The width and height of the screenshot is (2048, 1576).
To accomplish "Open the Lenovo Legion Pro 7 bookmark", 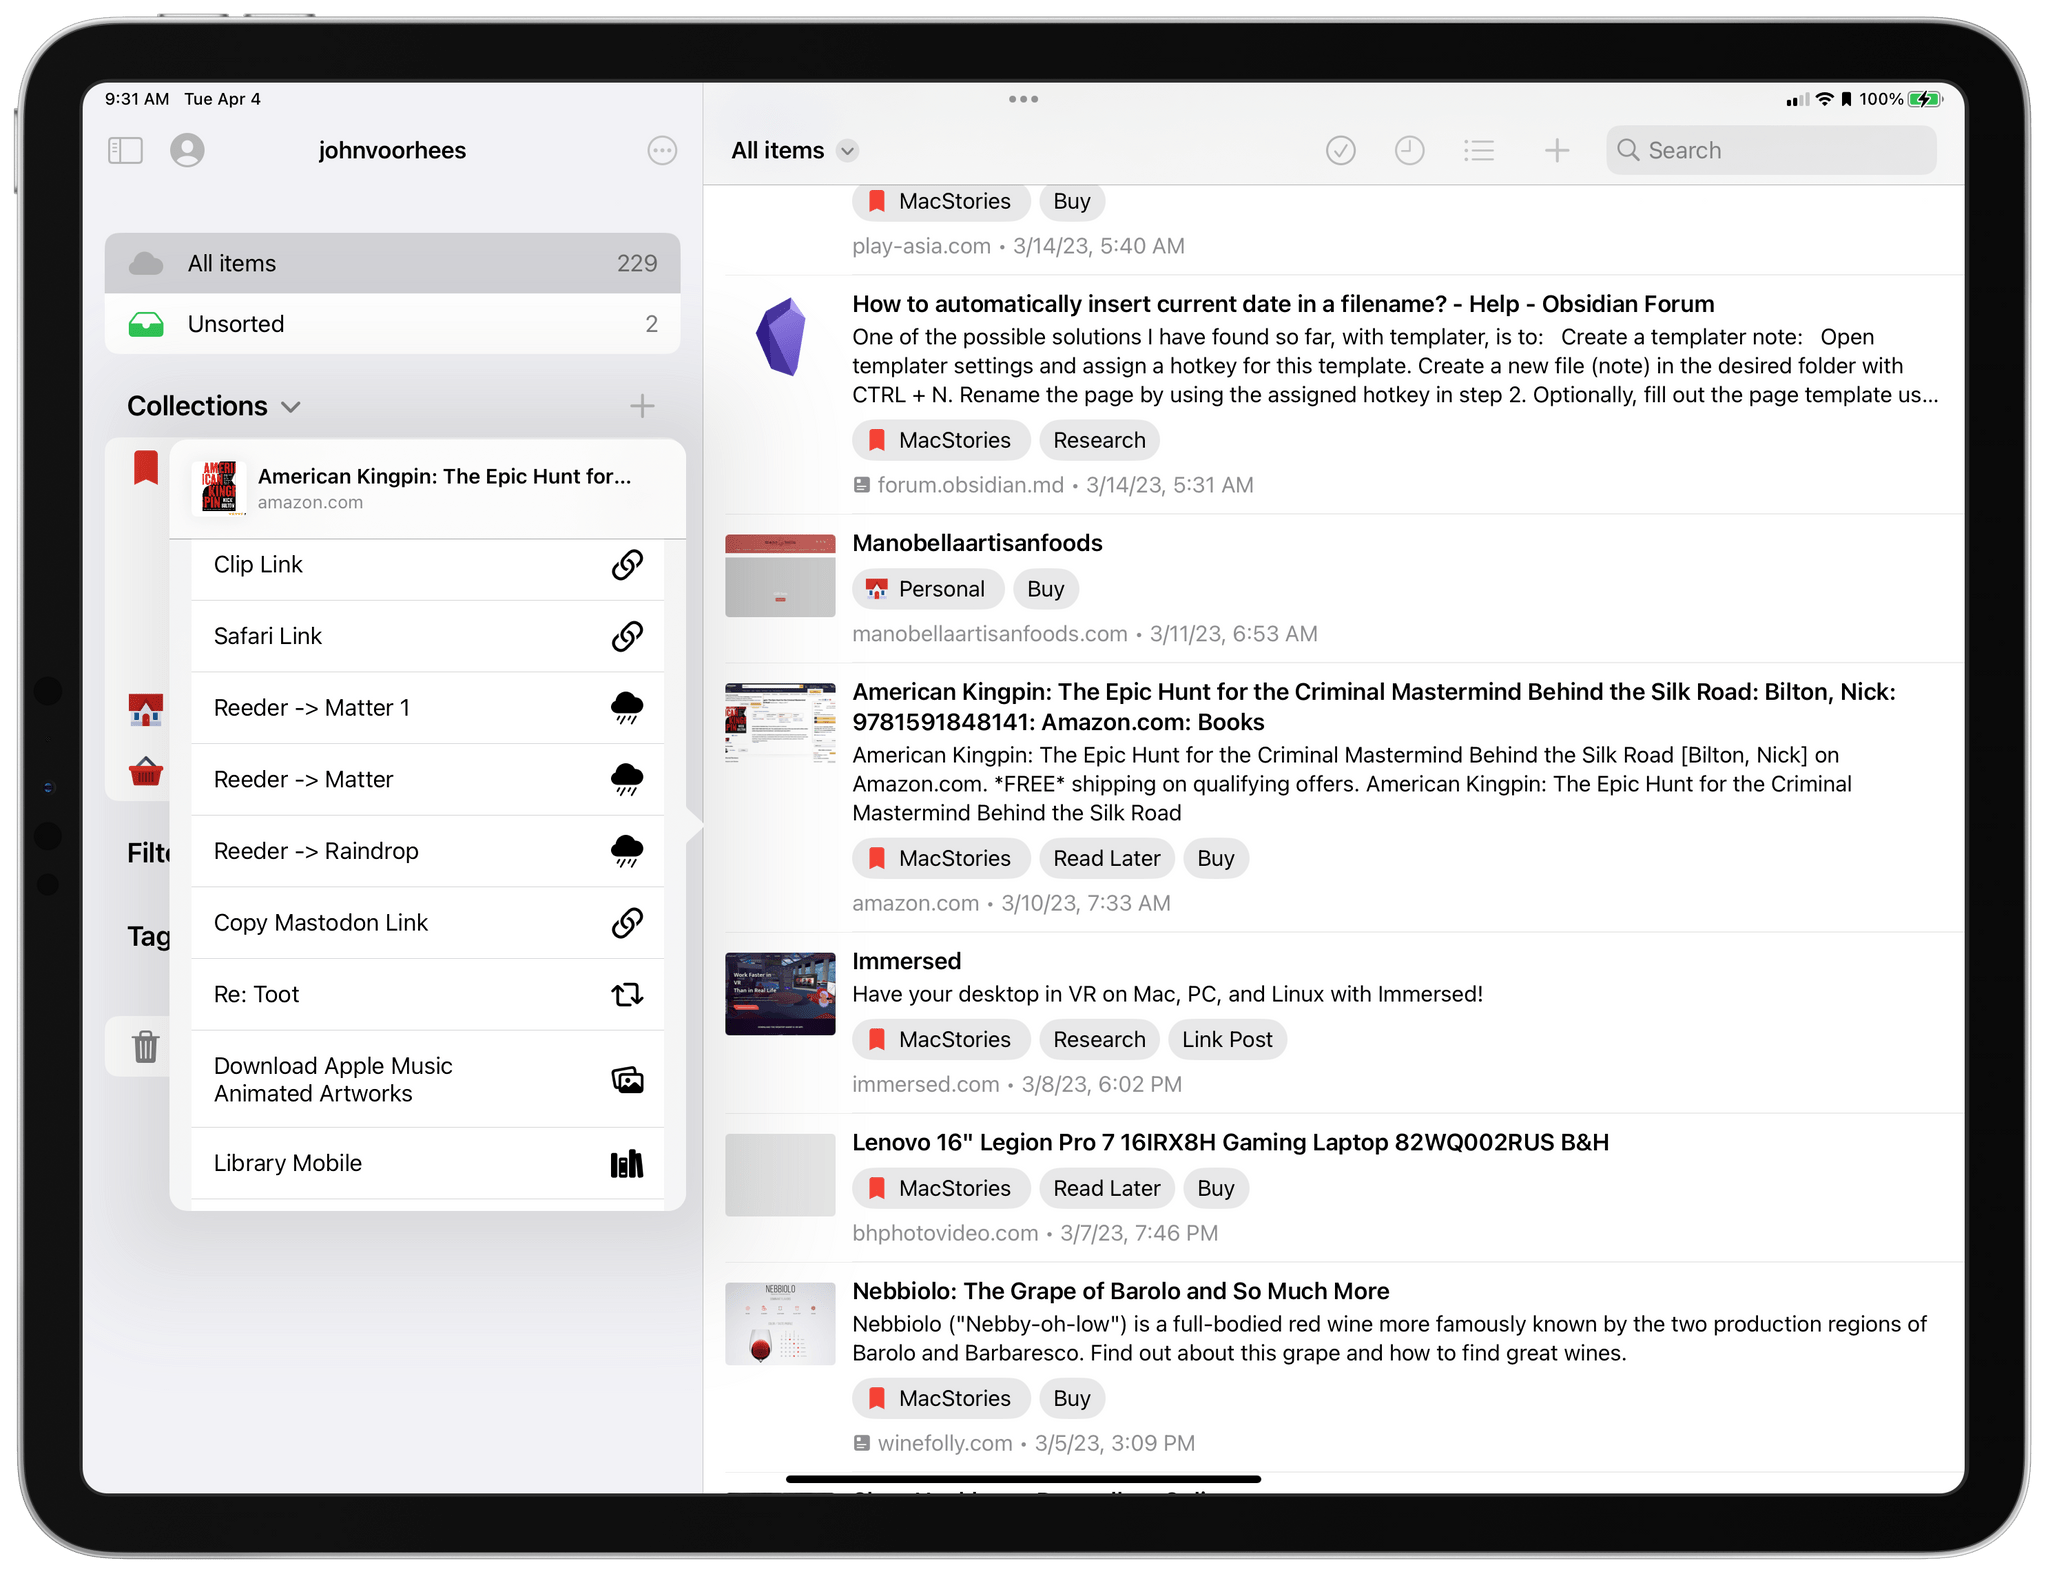I will 1230,1142.
